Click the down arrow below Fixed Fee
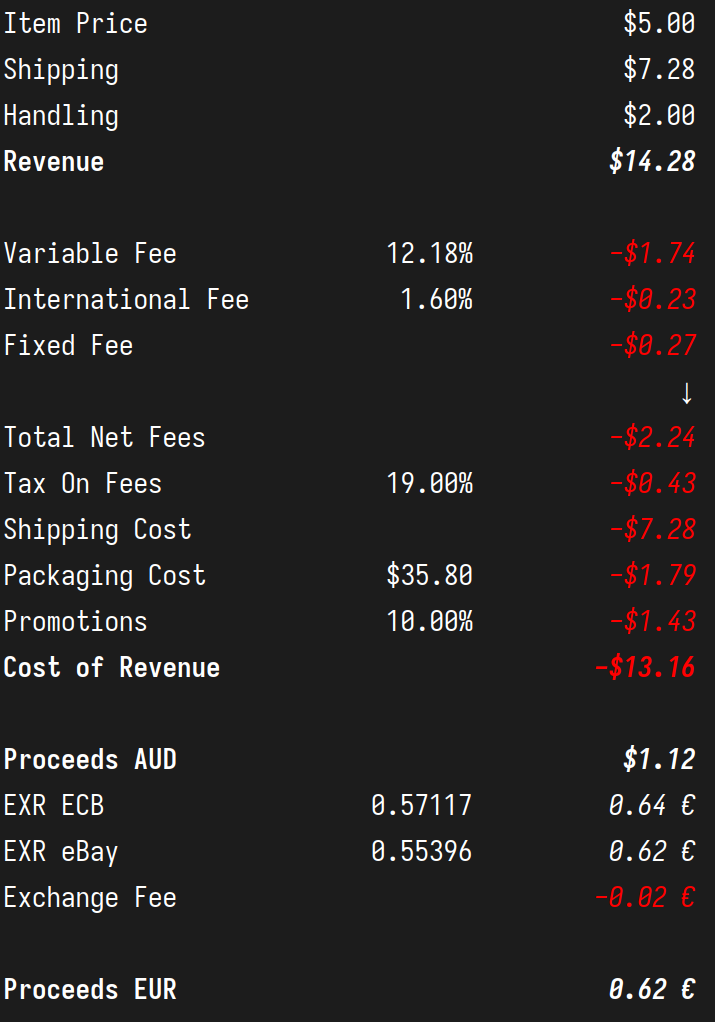This screenshot has width=715, height=1022. [x=686, y=393]
